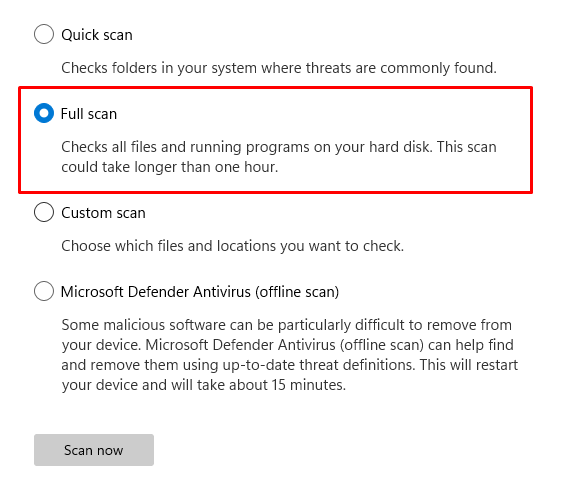The width and height of the screenshot is (582, 497).
Task: Click the Custom scan description about files and locations
Action: pyautogui.click(x=232, y=246)
